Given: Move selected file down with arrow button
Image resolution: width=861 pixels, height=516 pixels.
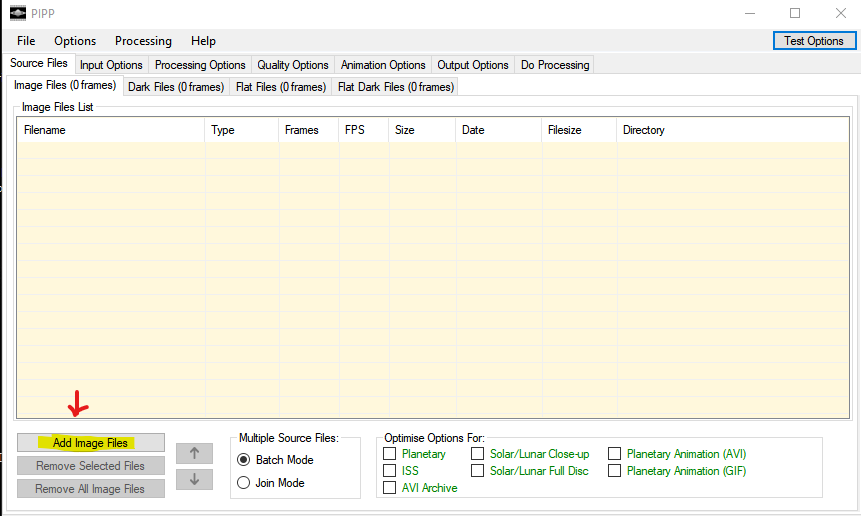Looking at the screenshot, I should [194, 479].
